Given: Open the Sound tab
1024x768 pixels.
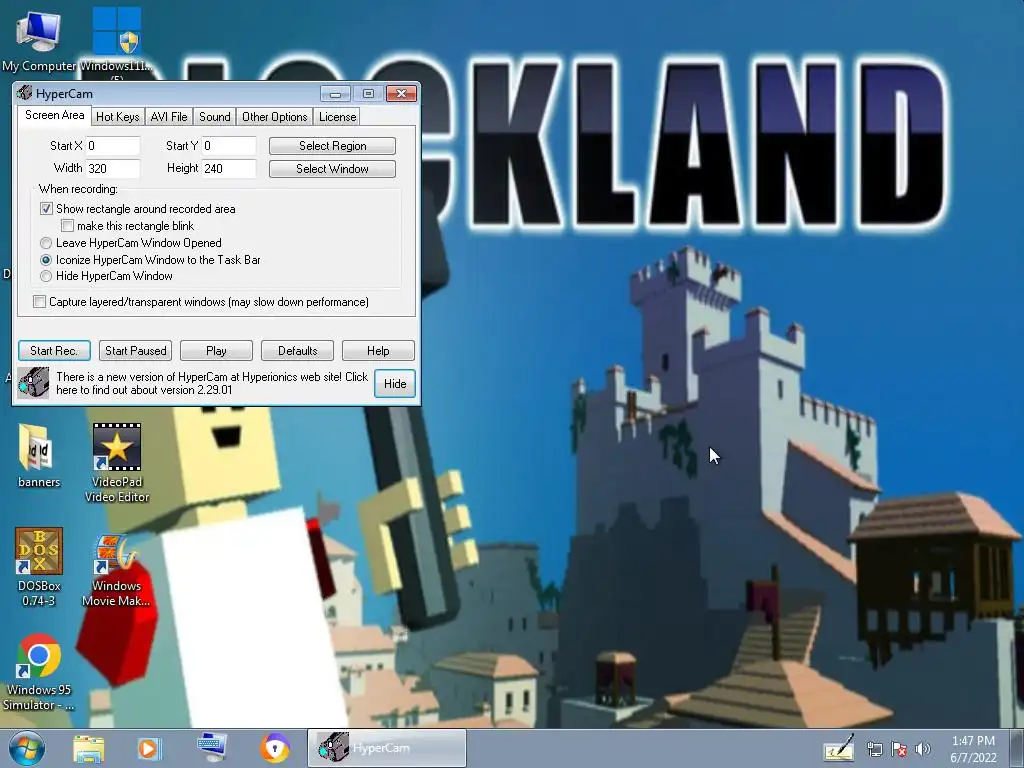Looking at the screenshot, I should pyautogui.click(x=214, y=117).
